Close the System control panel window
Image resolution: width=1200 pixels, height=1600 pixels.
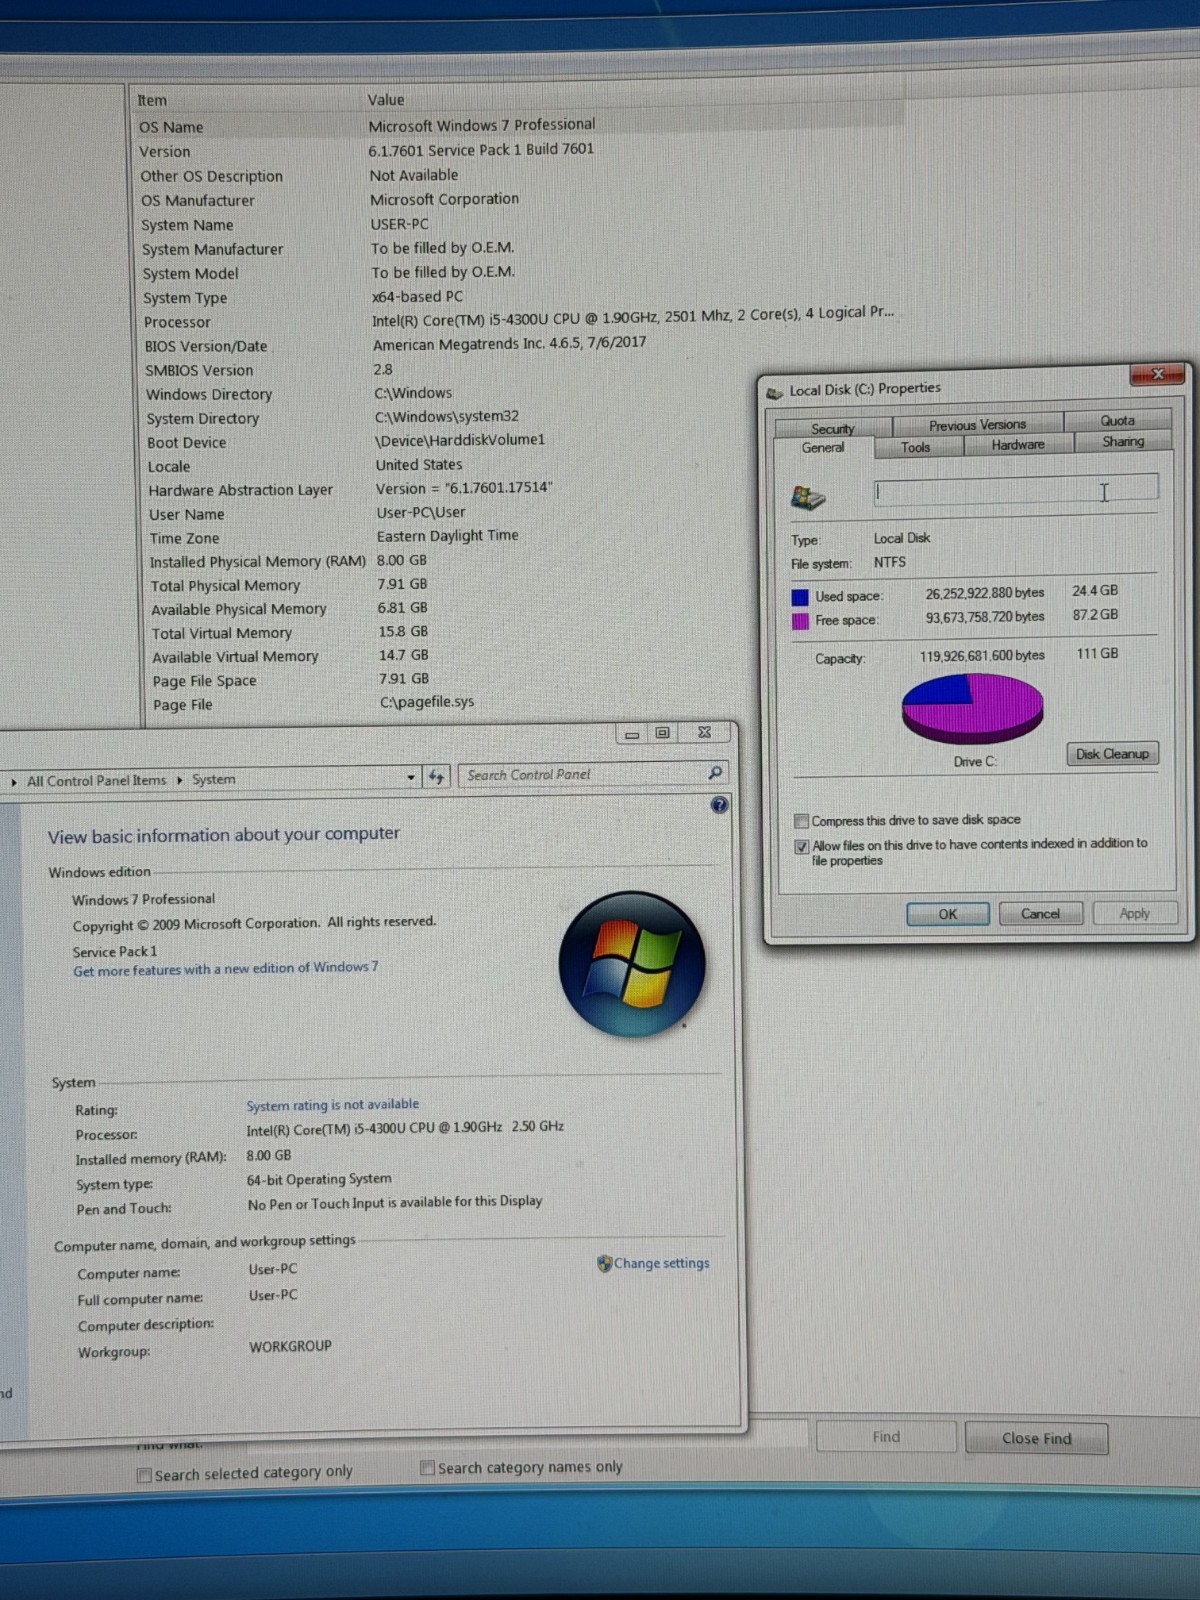point(704,732)
